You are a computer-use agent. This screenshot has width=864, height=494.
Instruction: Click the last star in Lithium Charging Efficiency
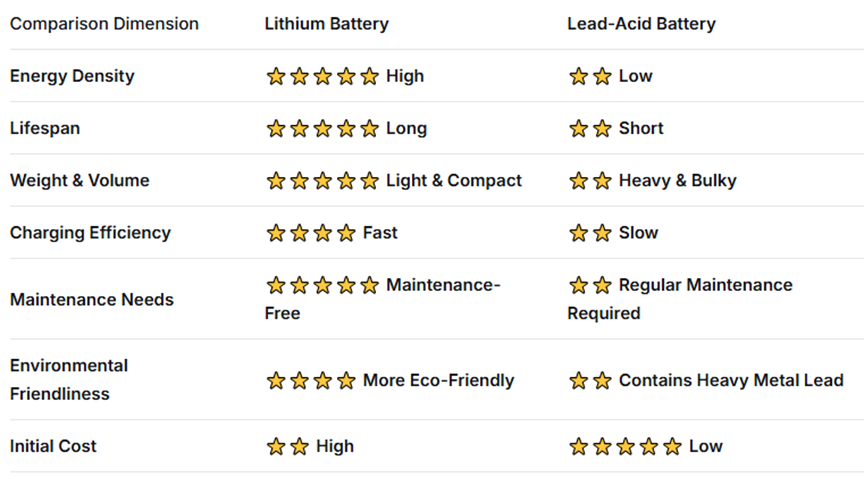(x=346, y=233)
